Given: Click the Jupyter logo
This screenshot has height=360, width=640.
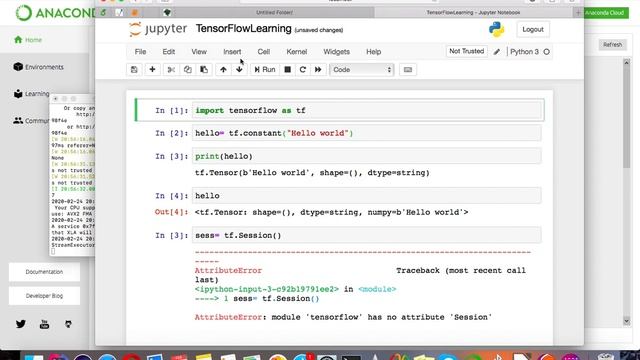Looking at the screenshot, I should (158, 29).
